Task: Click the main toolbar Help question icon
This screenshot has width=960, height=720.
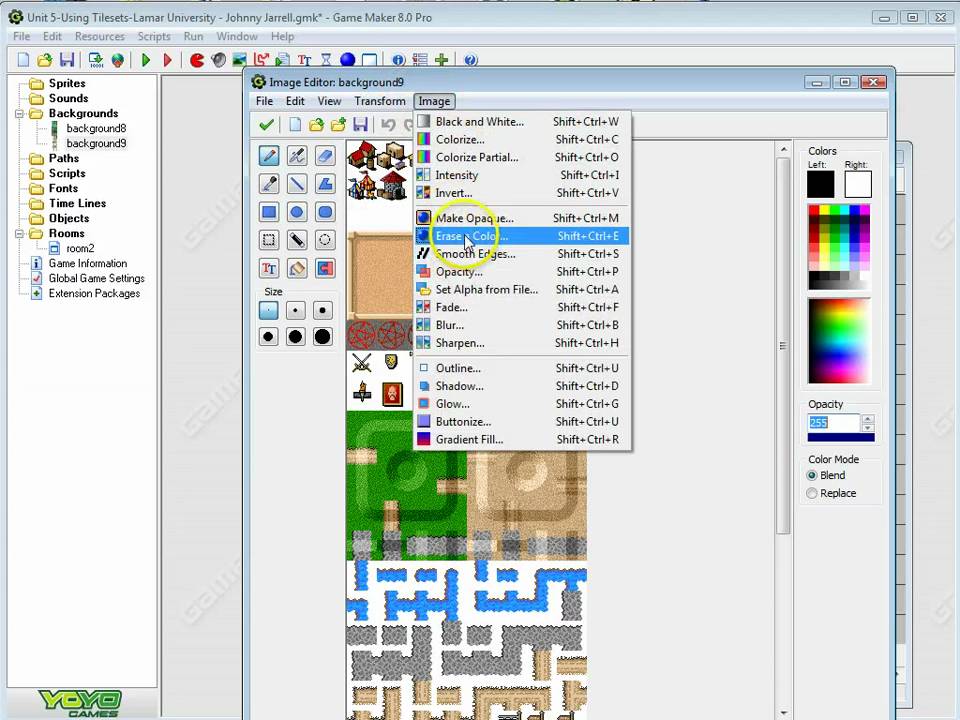Action: click(x=470, y=60)
